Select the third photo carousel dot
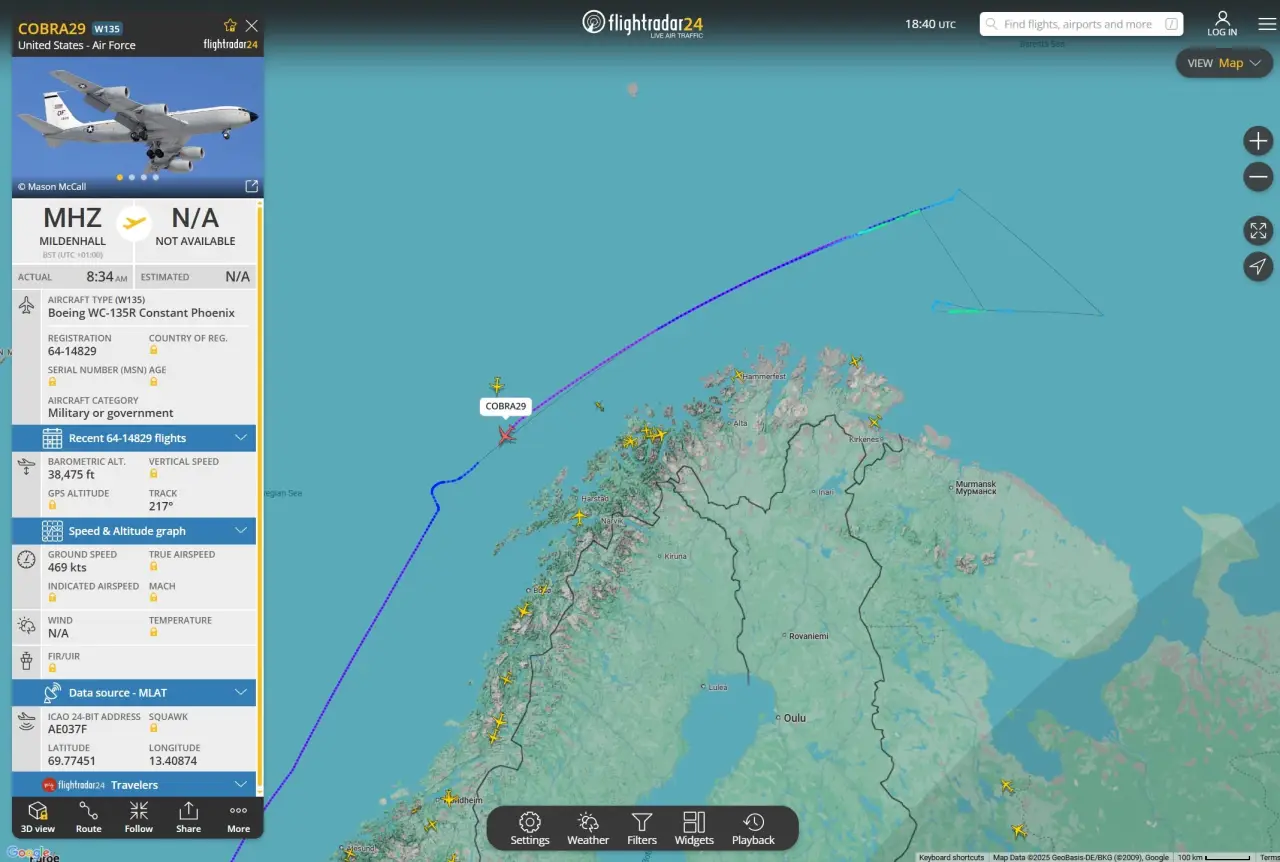This screenshot has width=1280, height=862. coord(144,177)
